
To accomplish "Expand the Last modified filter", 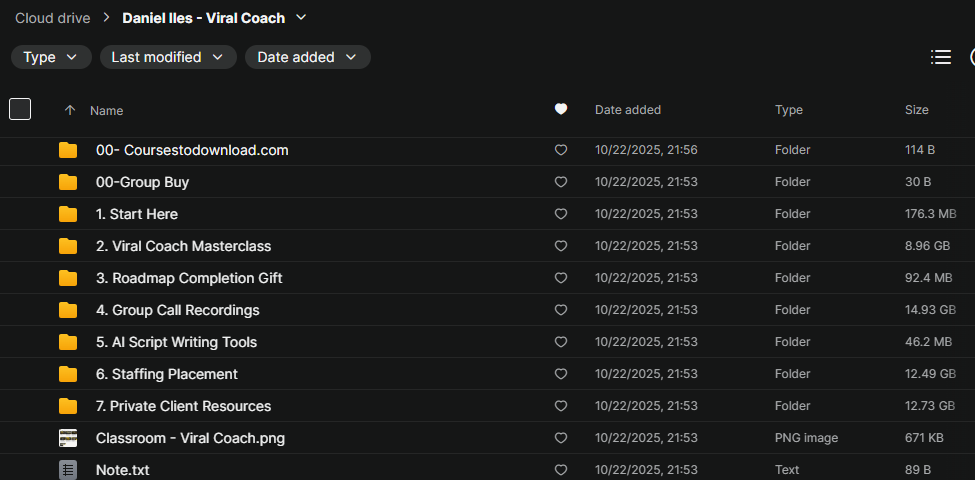I will click(168, 58).
